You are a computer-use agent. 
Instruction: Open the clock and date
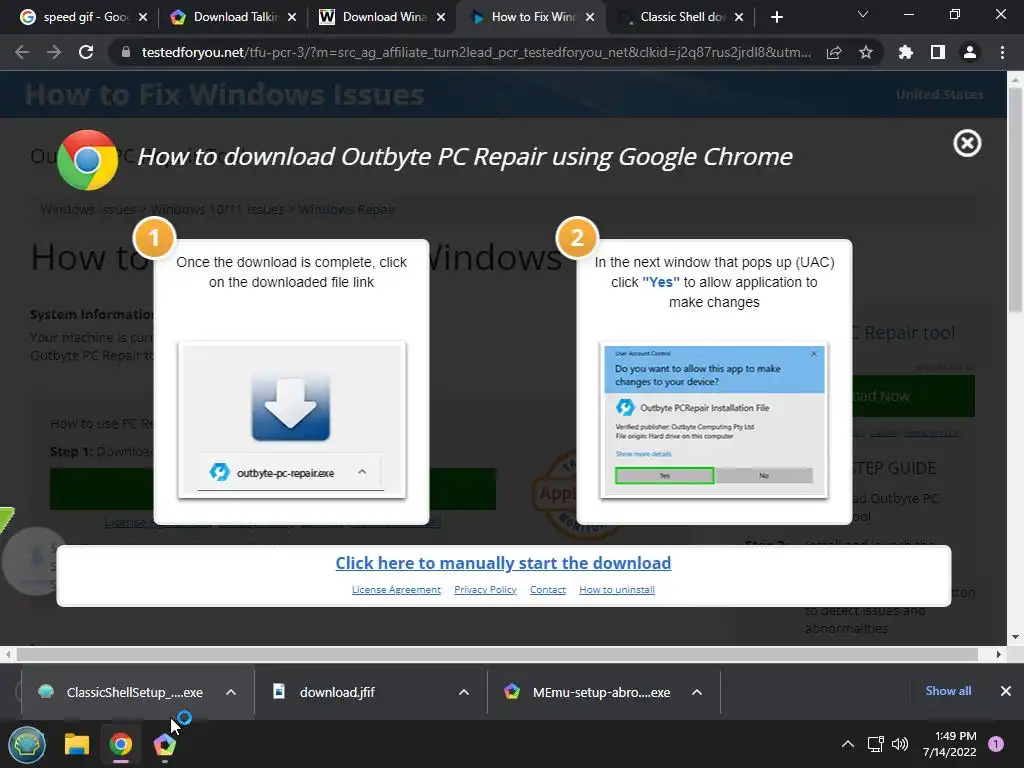click(x=950, y=744)
